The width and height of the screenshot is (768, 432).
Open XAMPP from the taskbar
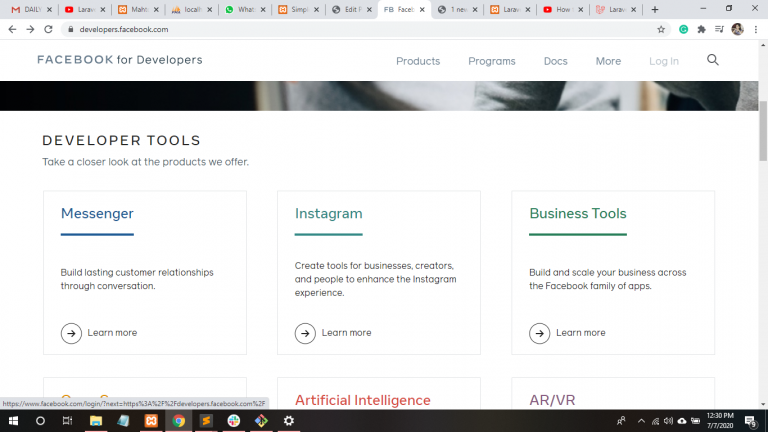[x=151, y=421]
